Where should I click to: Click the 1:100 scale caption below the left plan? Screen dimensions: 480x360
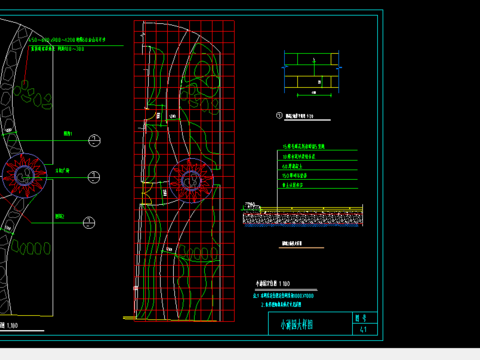coord(9,325)
